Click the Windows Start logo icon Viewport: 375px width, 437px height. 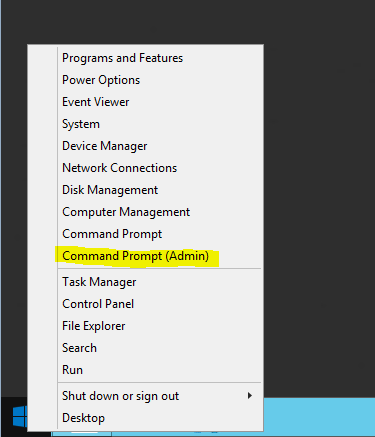coord(20,416)
